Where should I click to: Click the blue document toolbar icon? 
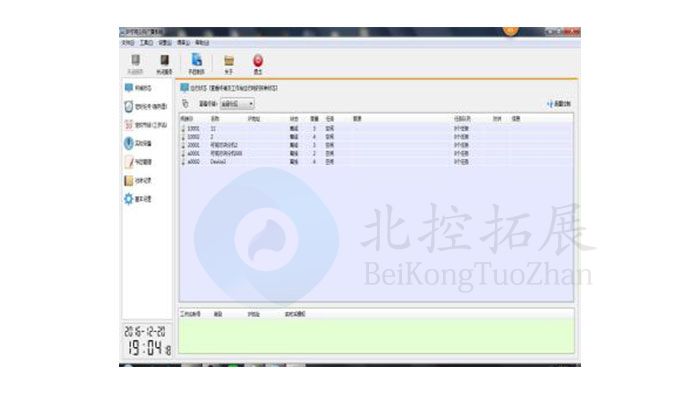pos(196,64)
